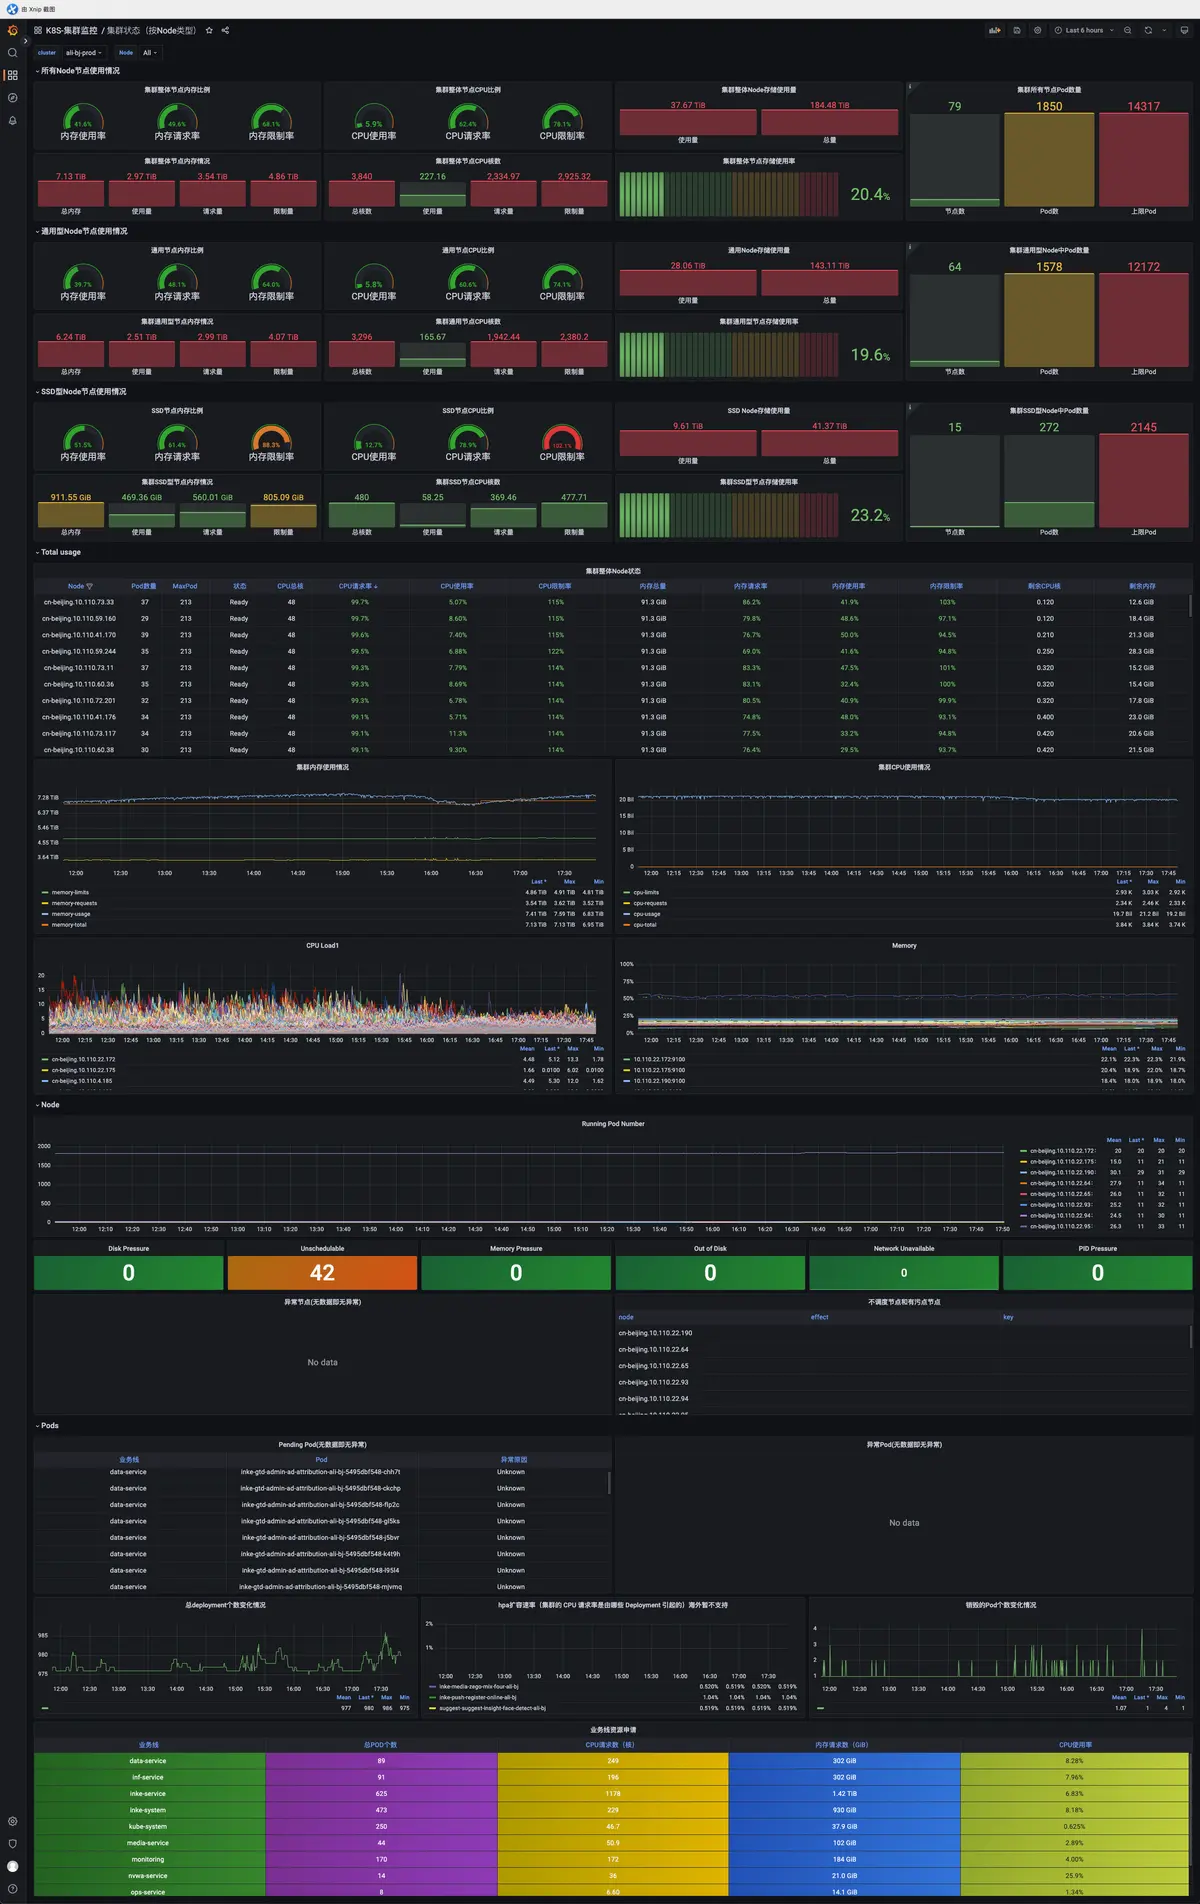
Task: Open the Alerting bell icon in sidebar
Action: tap(12, 120)
